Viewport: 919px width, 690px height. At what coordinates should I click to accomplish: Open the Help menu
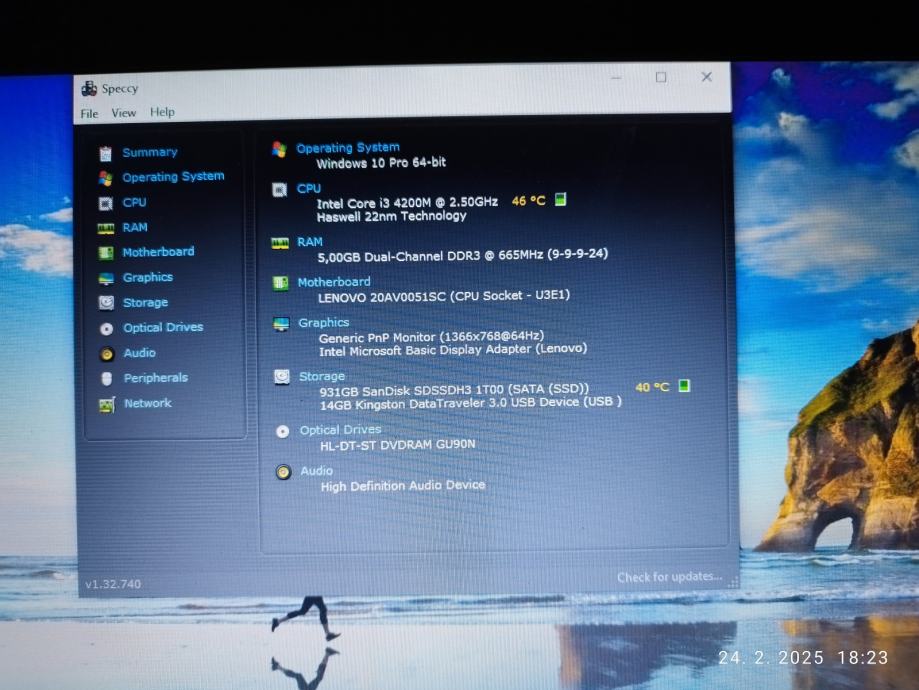[162, 112]
